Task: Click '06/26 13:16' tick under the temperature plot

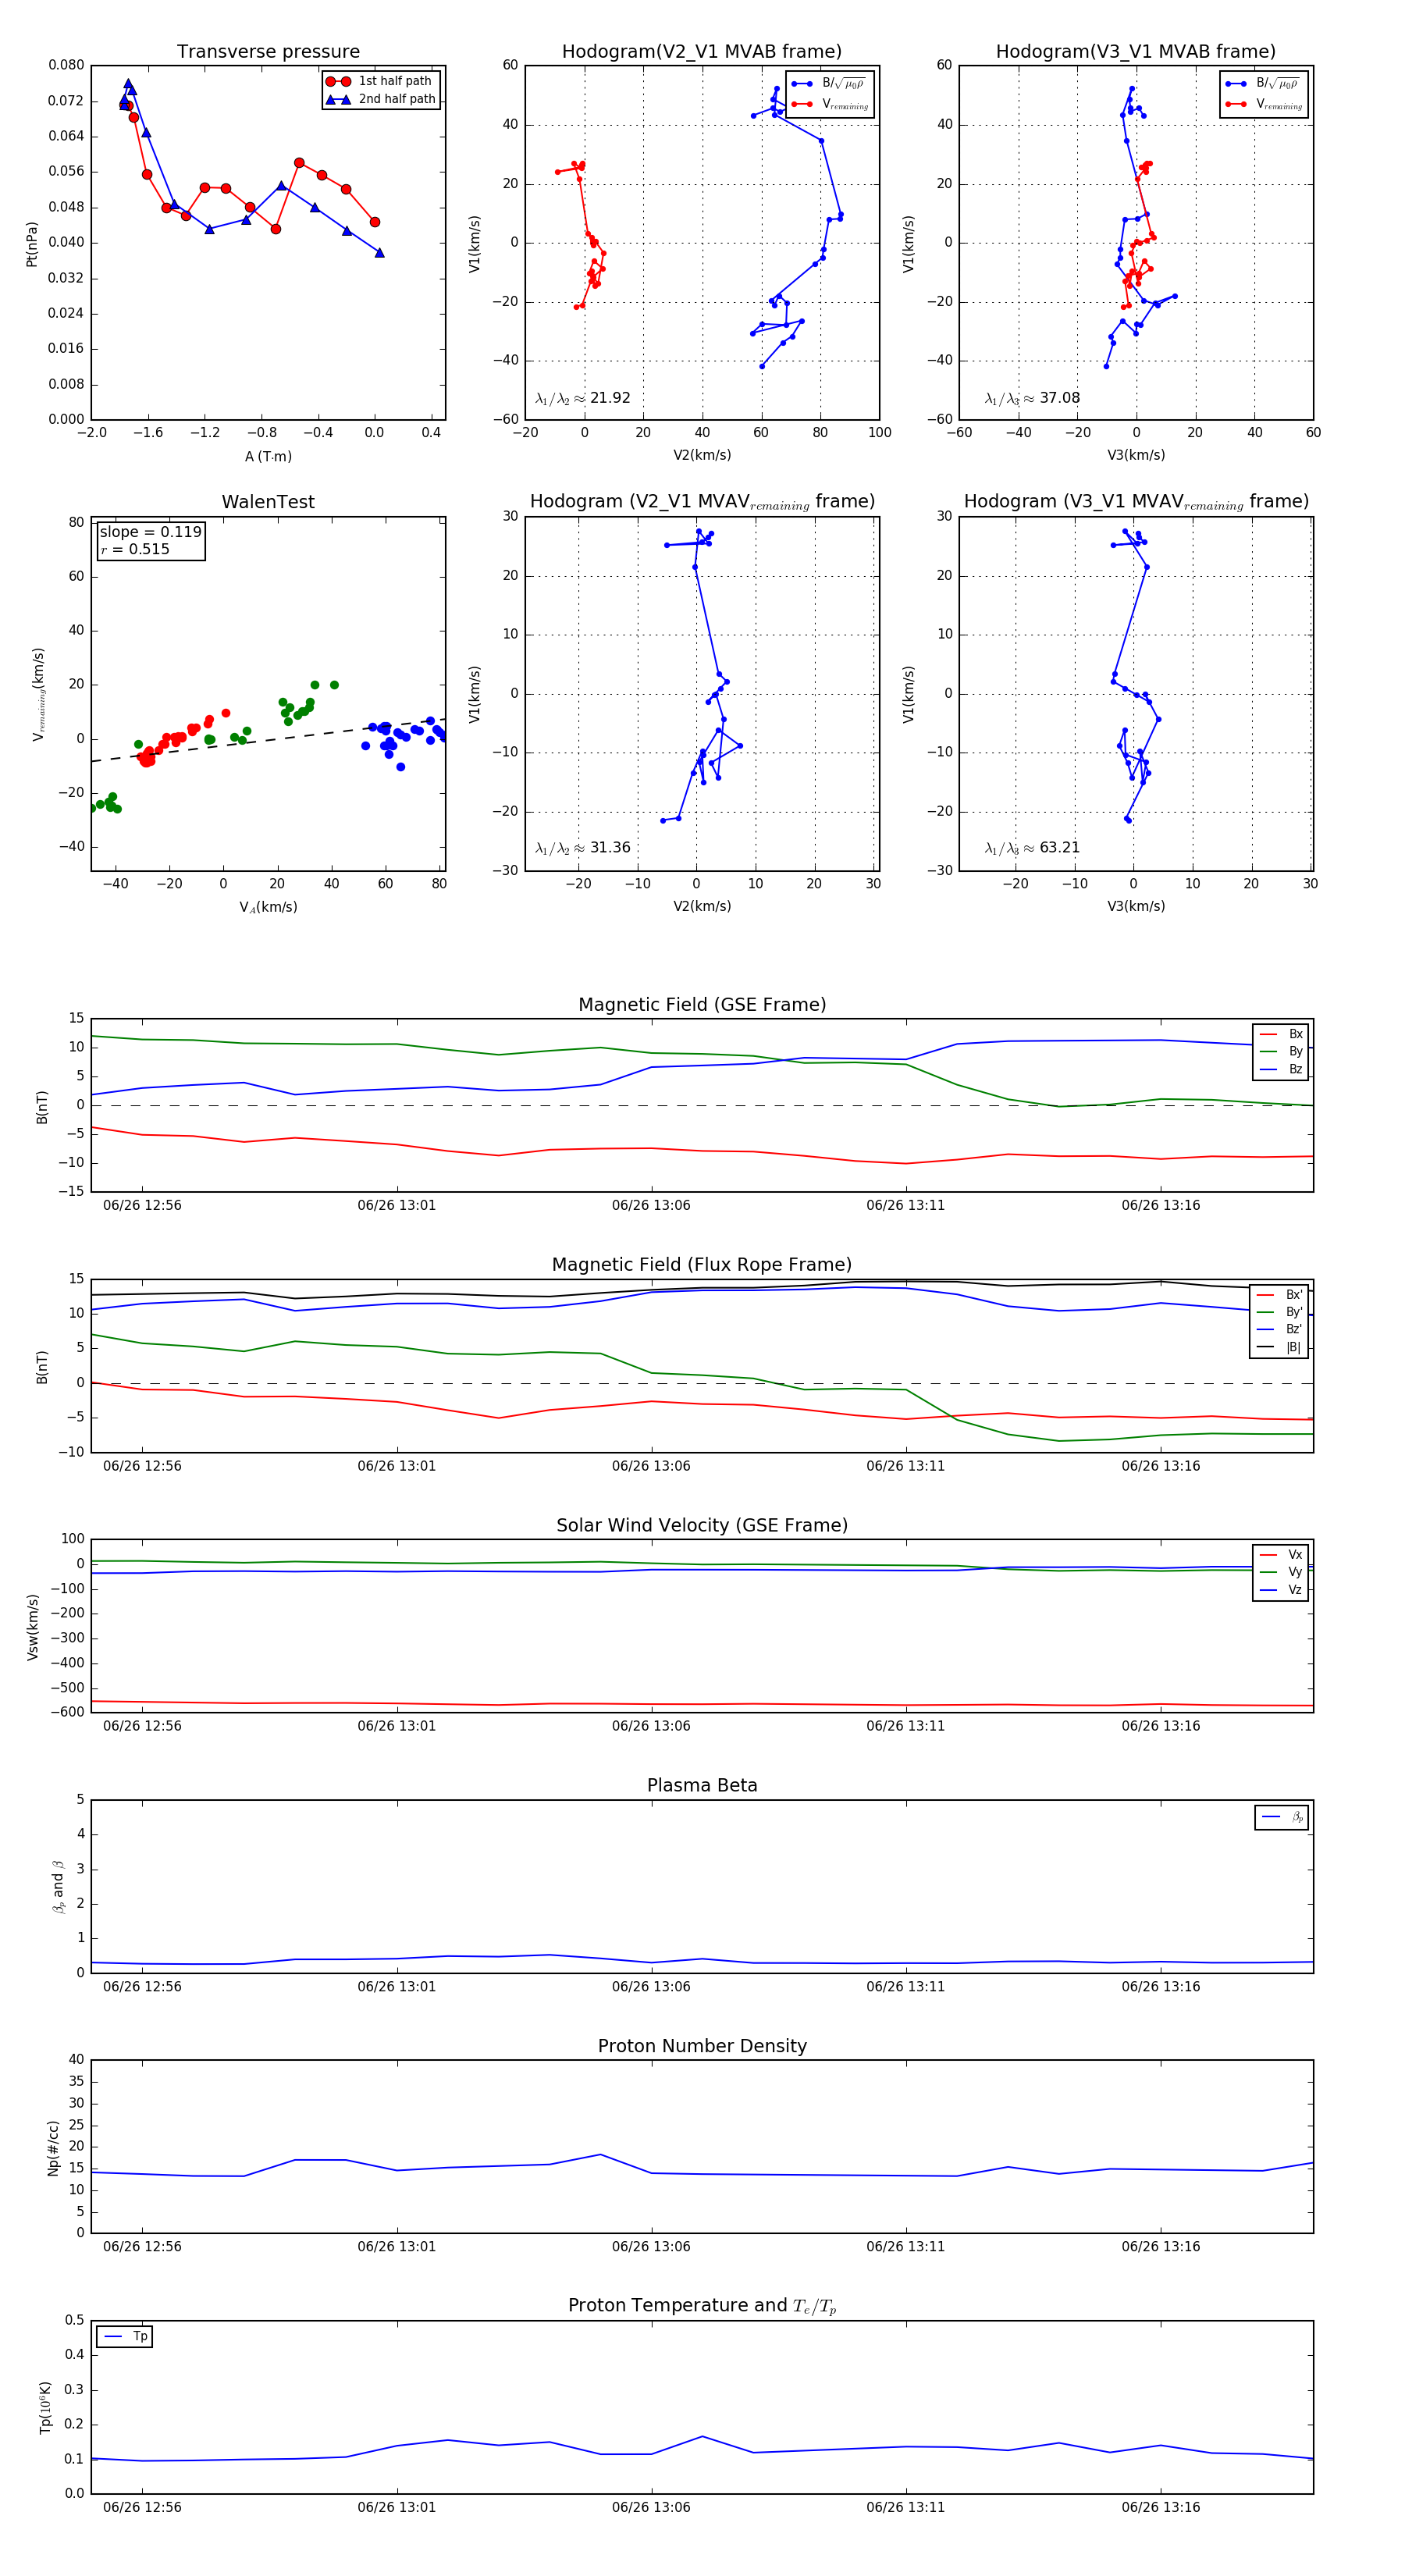Action: [1160, 2507]
